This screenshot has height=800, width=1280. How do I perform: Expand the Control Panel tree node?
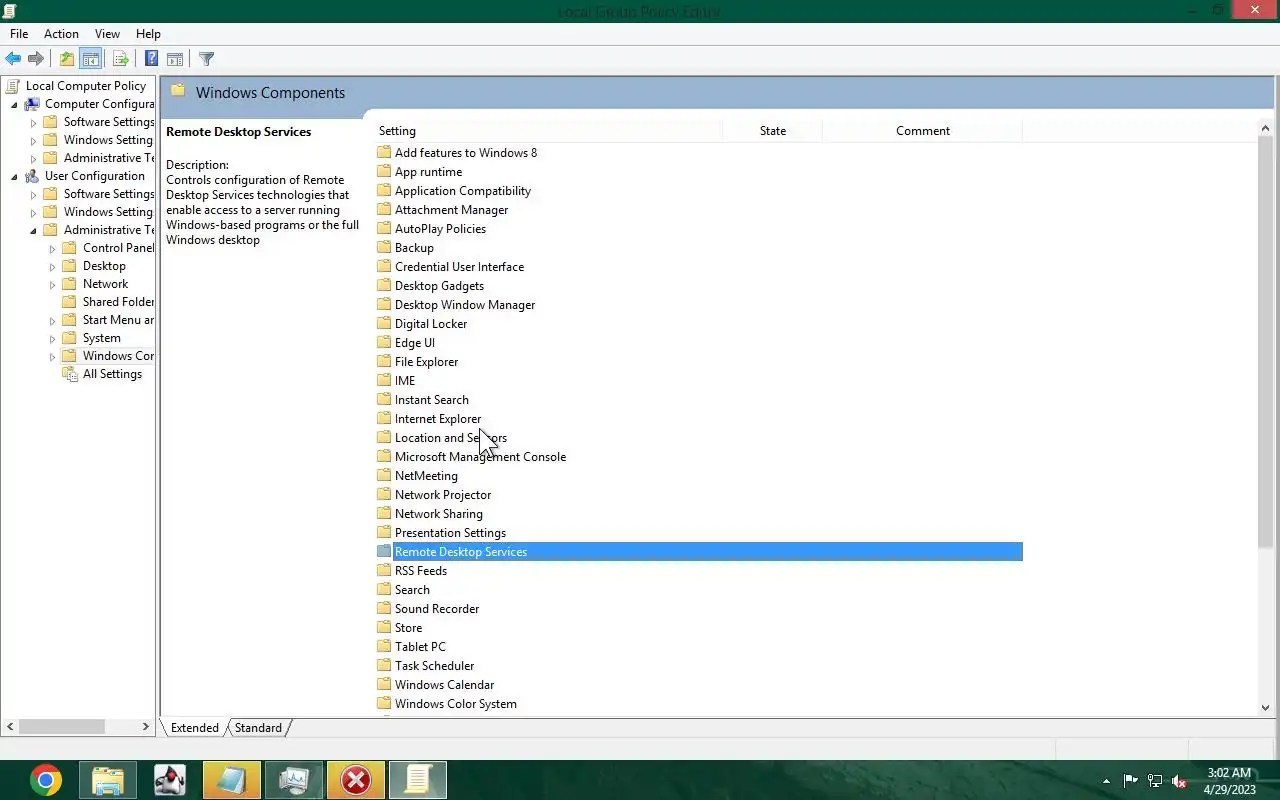52,248
